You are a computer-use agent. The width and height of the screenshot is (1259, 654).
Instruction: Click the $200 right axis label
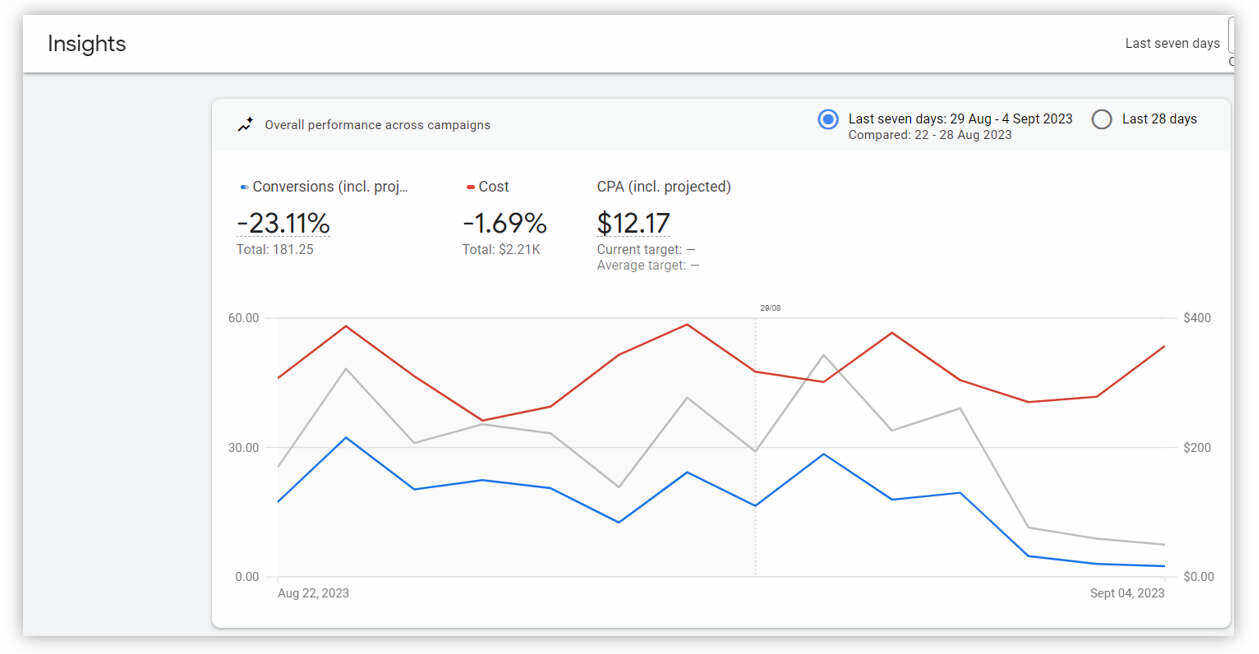click(x=1197, y=447)
